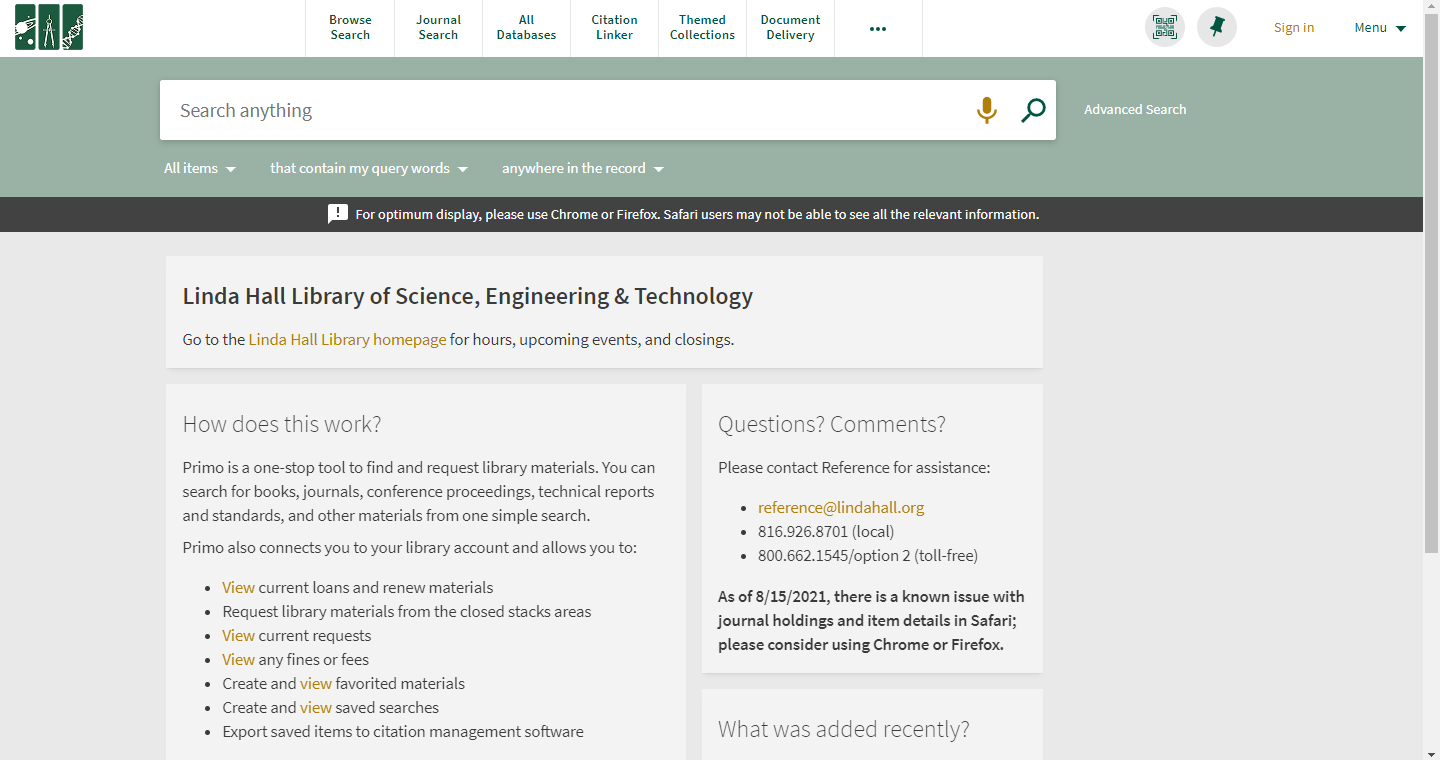
Task: Click Sign in
Action: pyautogui.click(x=1294, y=28)
